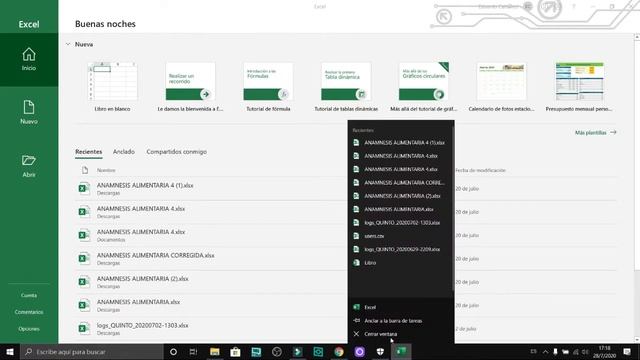Select ANAMNESIS ALIMENTARIA 4 (1).xlsx in jump list
640x360 pixels.
pyautogui.click(x=401, y=142)
